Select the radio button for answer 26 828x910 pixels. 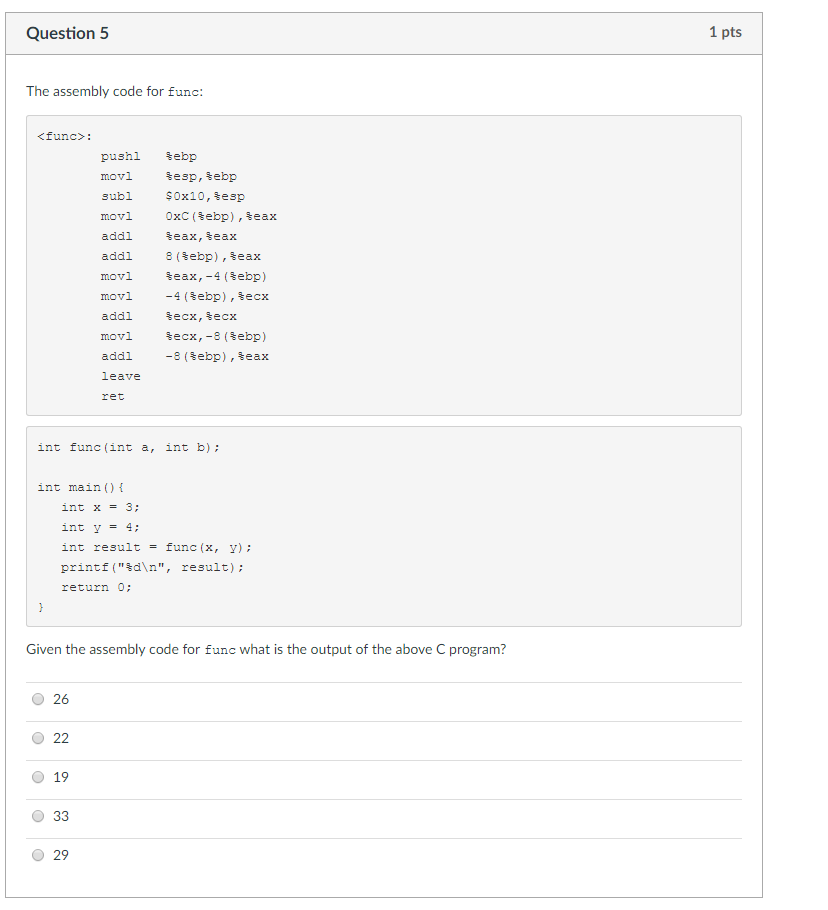pyautogui.click(x=39, y=700)
